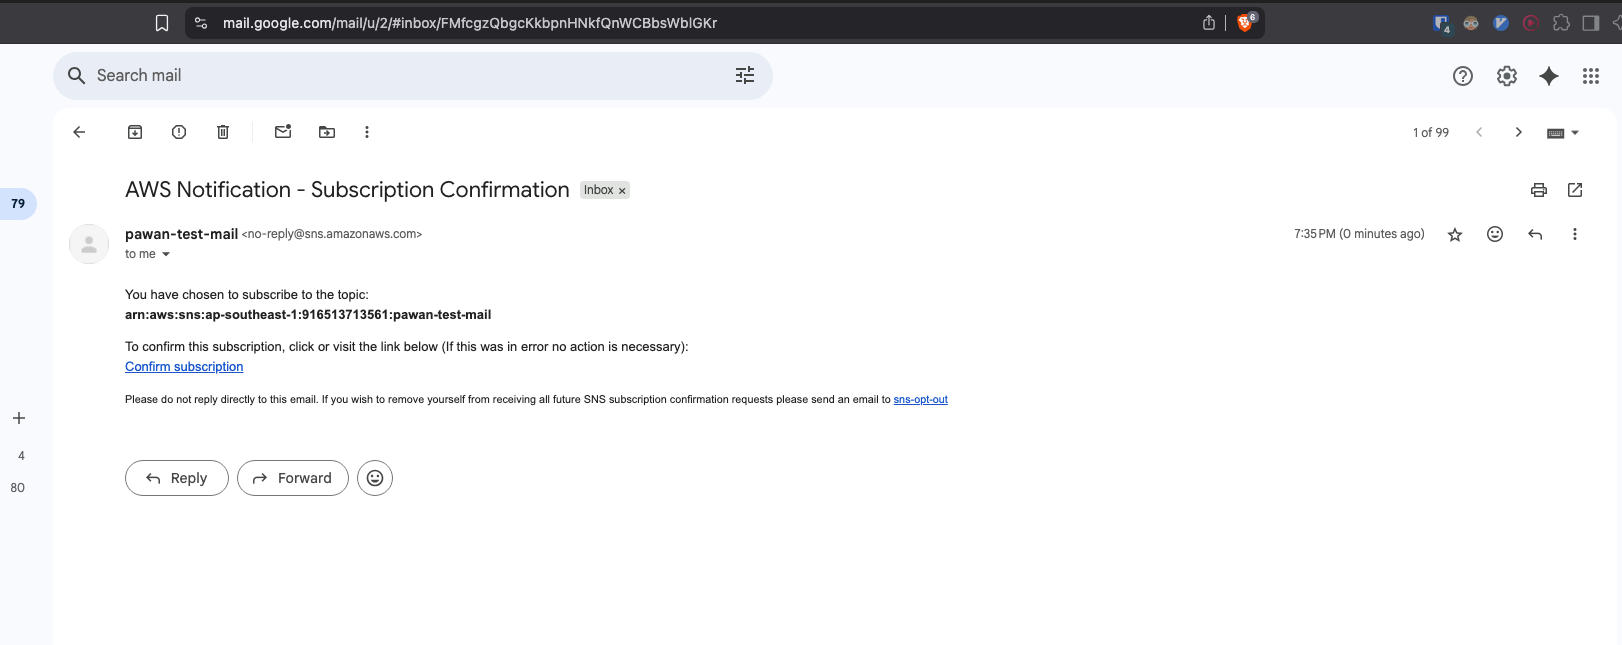The width and height of the screenshot is (1622, 645).
Task: Open the browser extensions puzzle icon
Action: click(x=1561, y=23)
